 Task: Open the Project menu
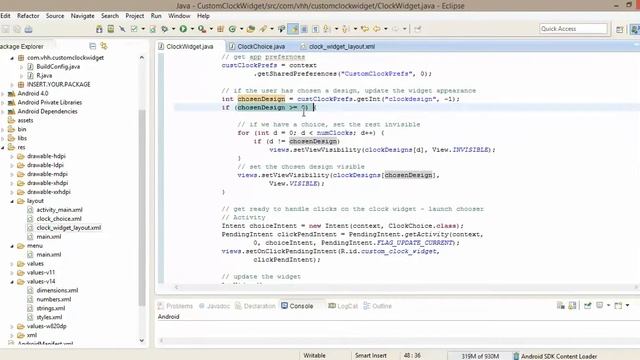[x=135, y=16]
